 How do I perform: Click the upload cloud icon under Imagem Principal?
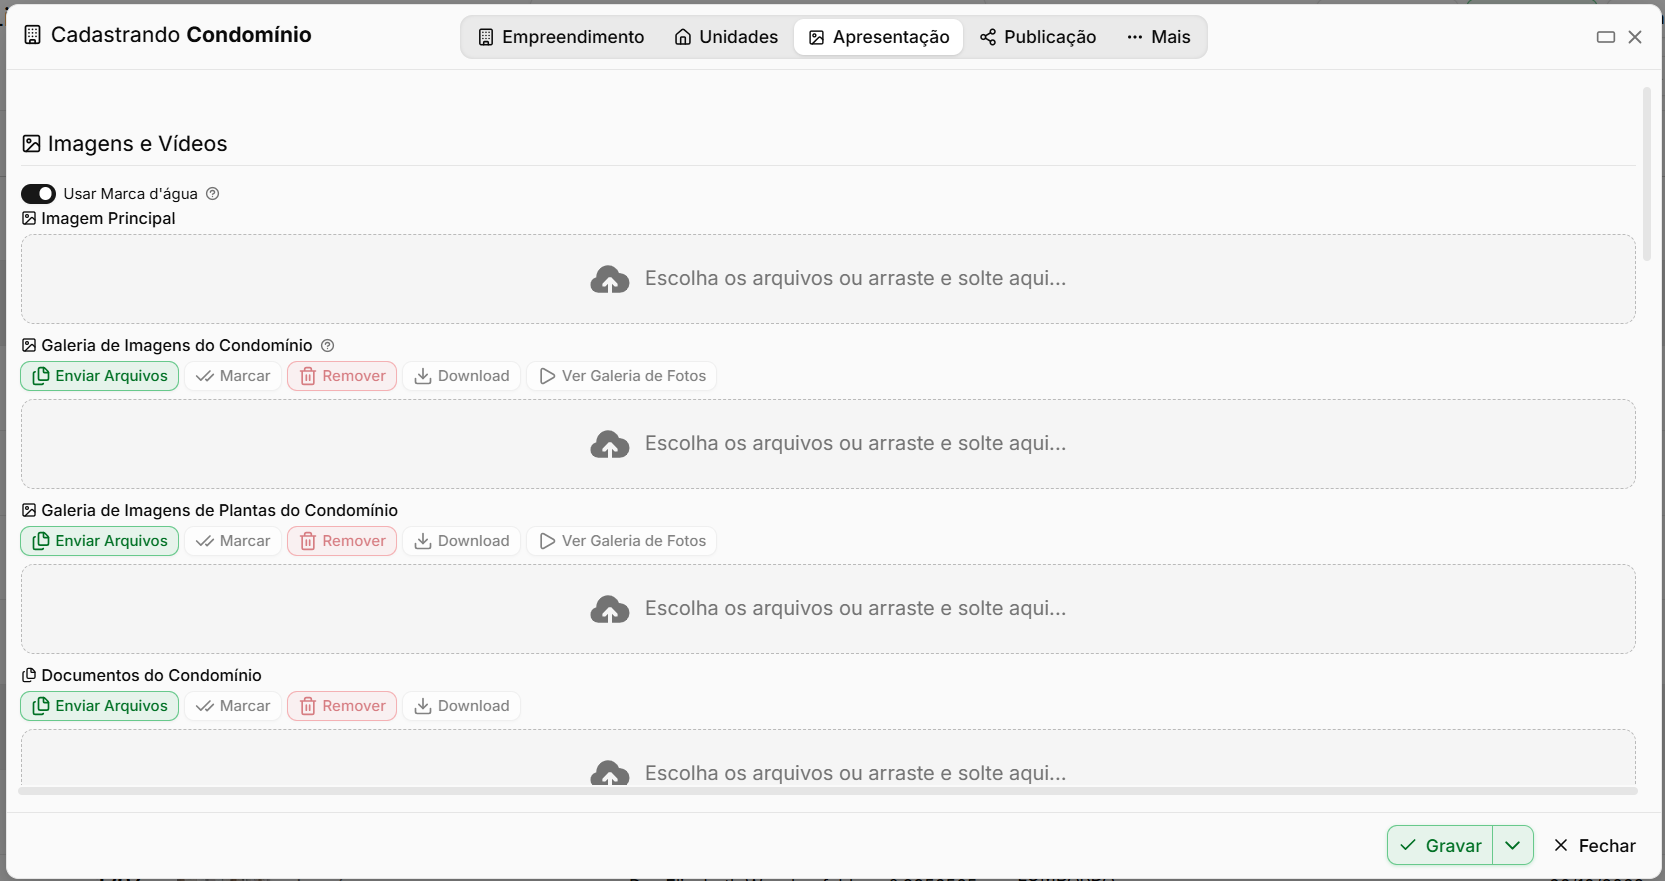coord(610,279)
